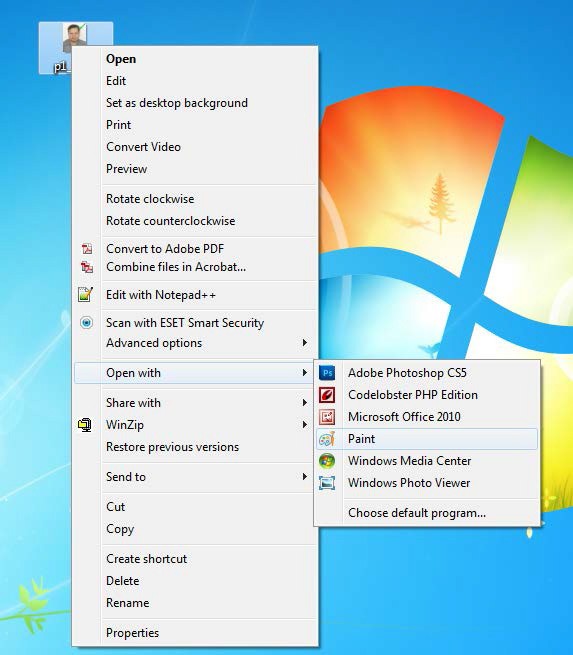Screen dimensions: 573x655
Task: Choose Rename from the context menu
Action: pos(195,603)
